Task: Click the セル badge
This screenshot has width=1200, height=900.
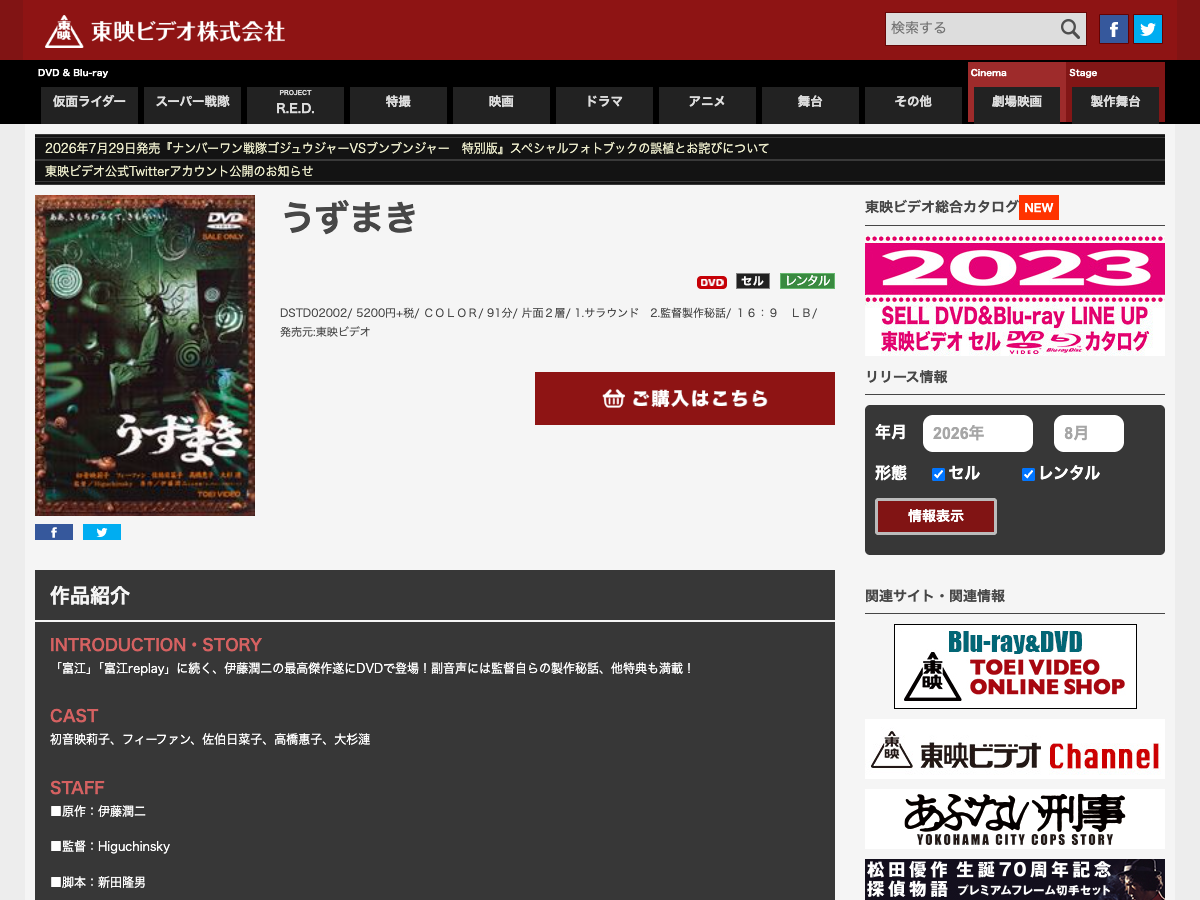Action: (x=752, y=281)
